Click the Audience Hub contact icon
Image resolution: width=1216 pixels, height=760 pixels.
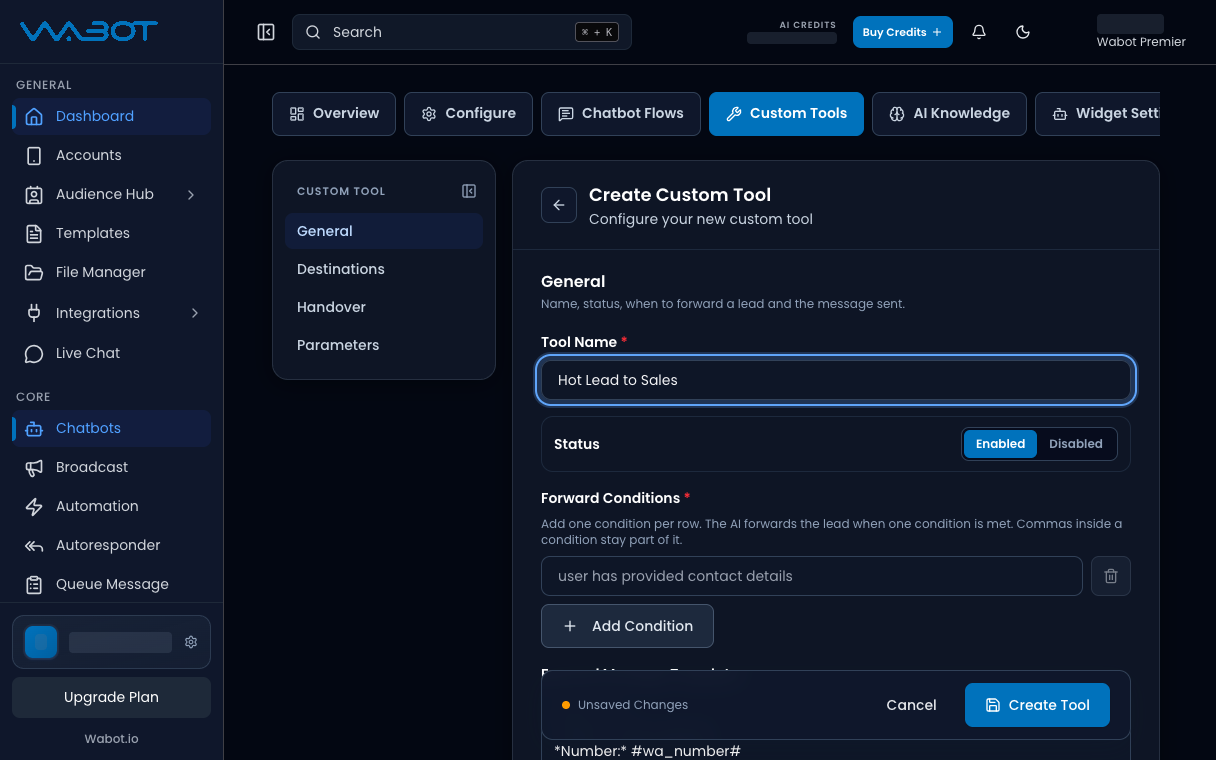pos(34,194)
